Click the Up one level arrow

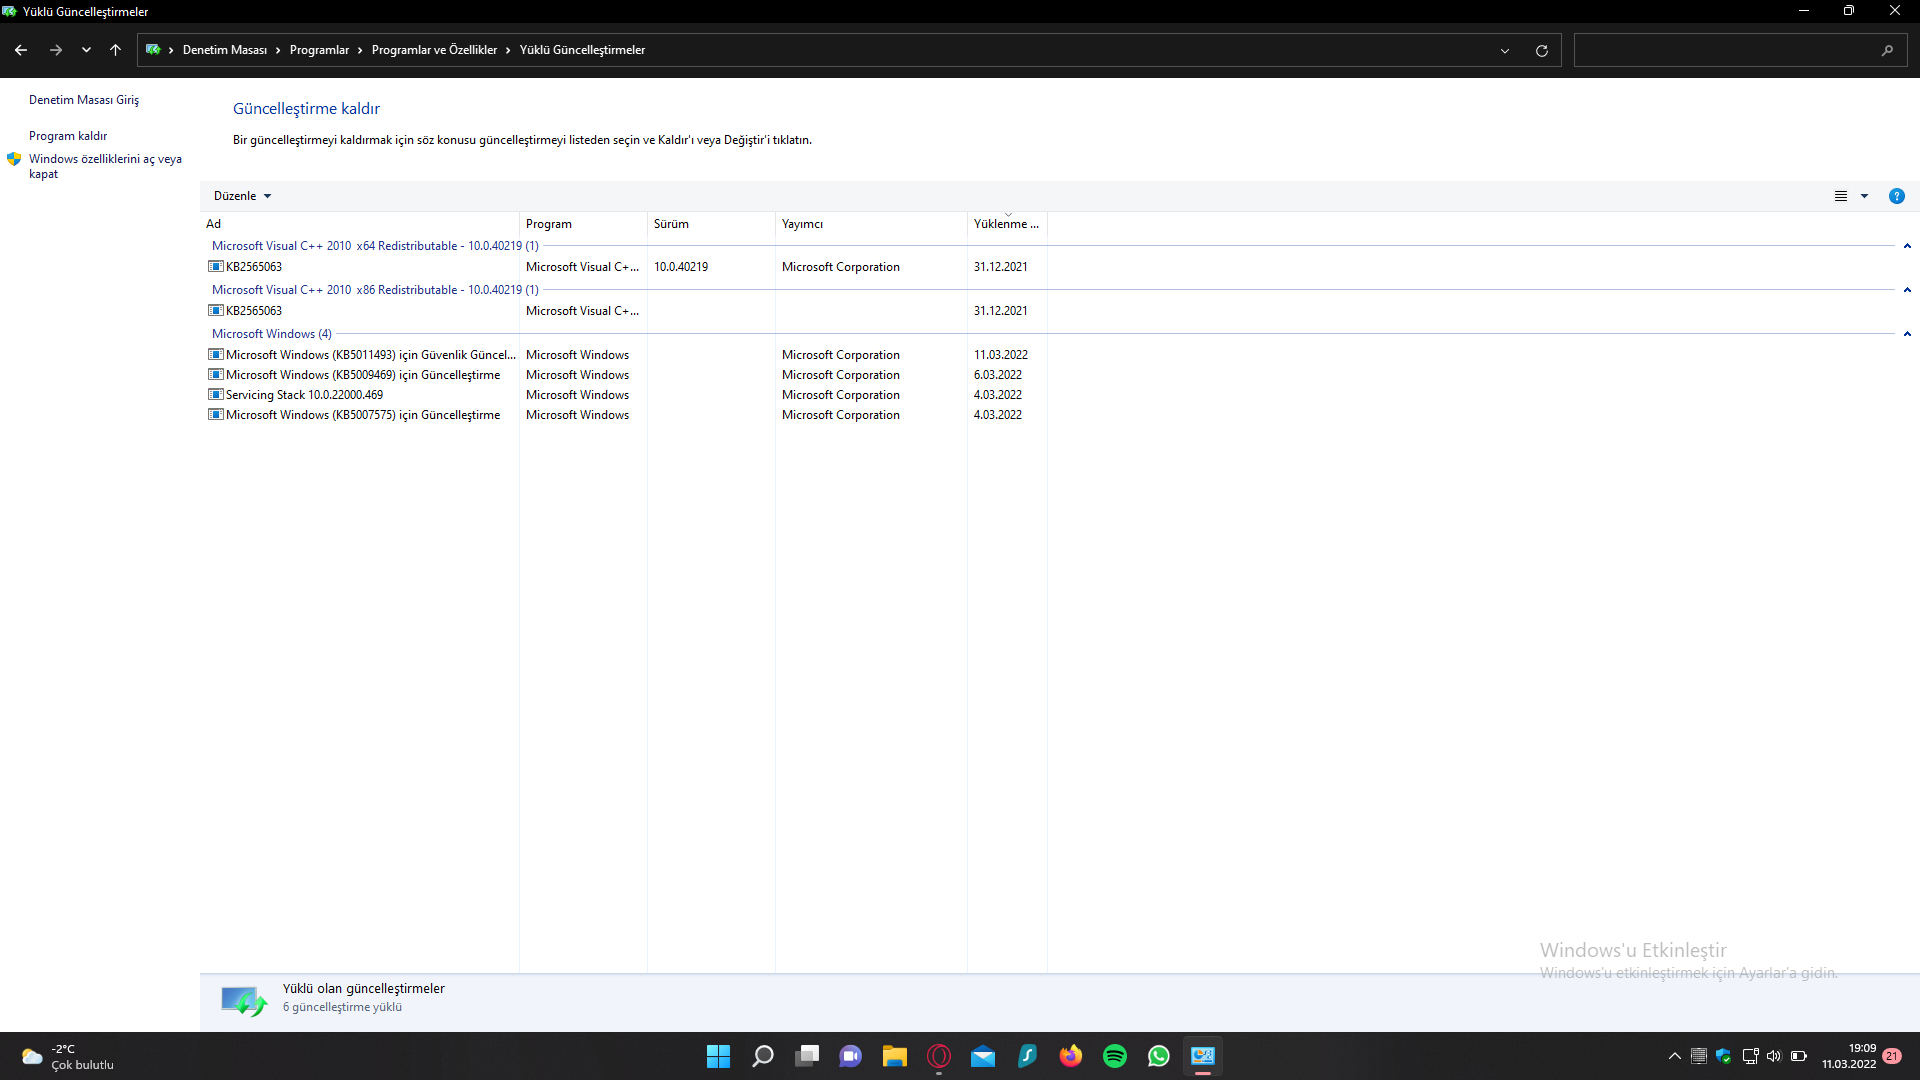tap(116, 50)
